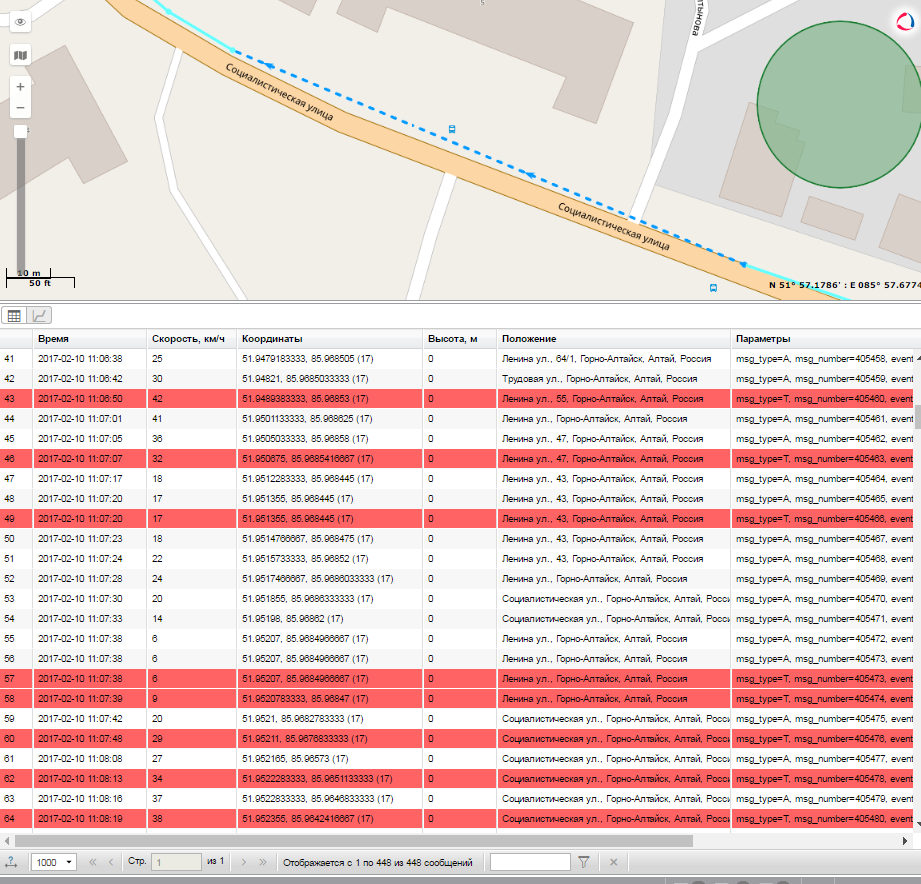Go to the first page of messages
The height and width of the screenshot is (884, 921).
(93, 861)
